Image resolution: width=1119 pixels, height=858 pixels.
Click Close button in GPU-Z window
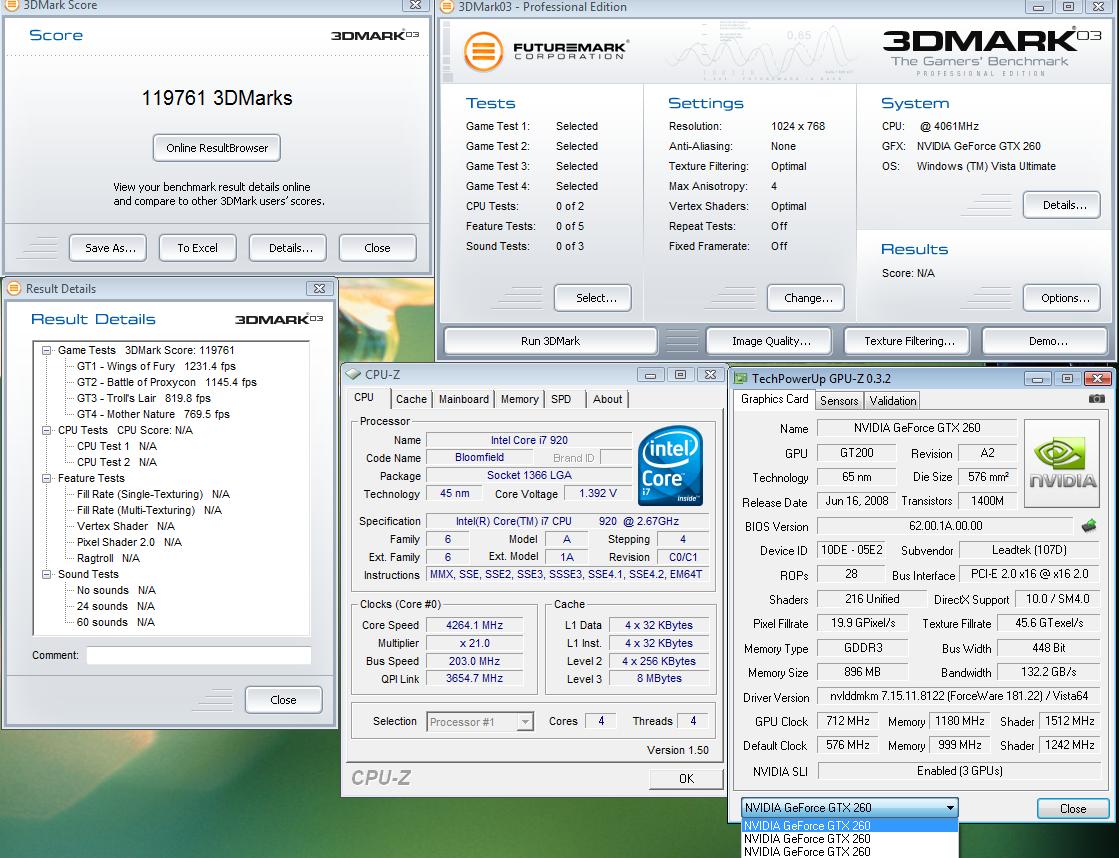coord(1073,808)
